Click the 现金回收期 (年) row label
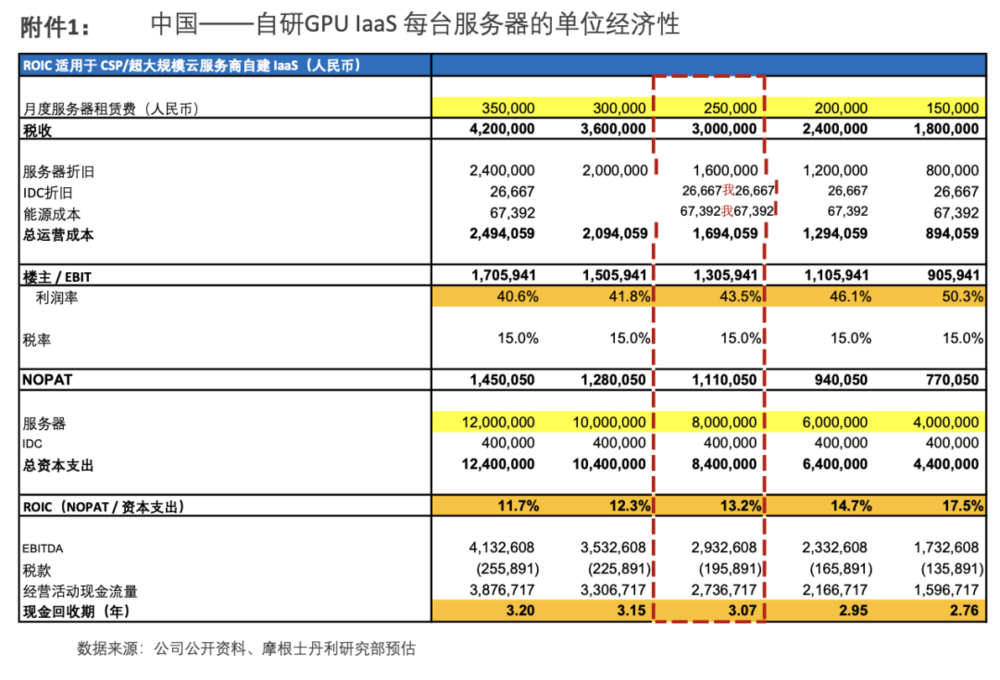Viewport: 1000px width, 680px height. [77, 612]
